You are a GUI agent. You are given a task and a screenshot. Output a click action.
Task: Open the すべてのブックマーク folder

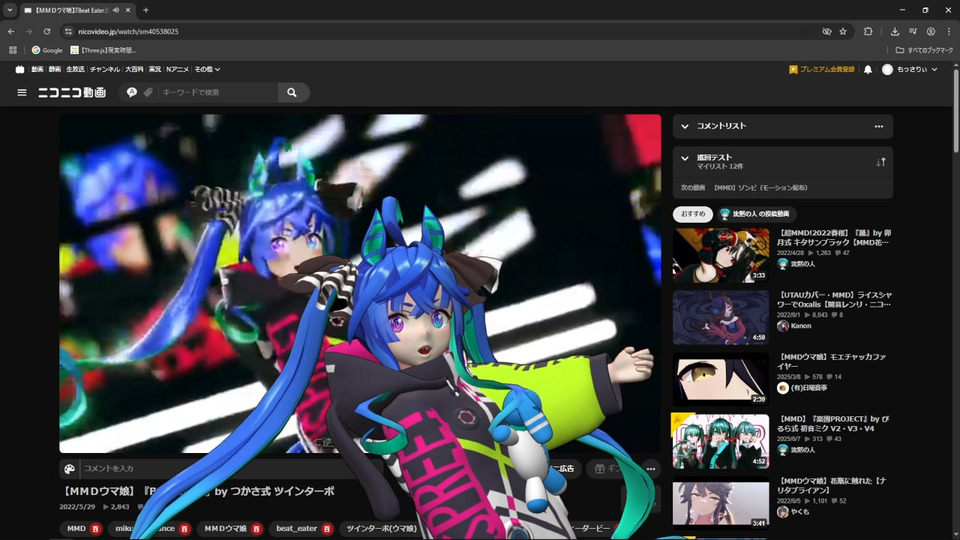click(924, 50)
